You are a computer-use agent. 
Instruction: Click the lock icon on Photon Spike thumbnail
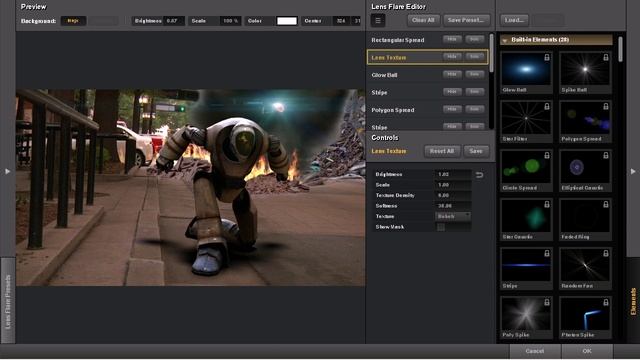606,302
